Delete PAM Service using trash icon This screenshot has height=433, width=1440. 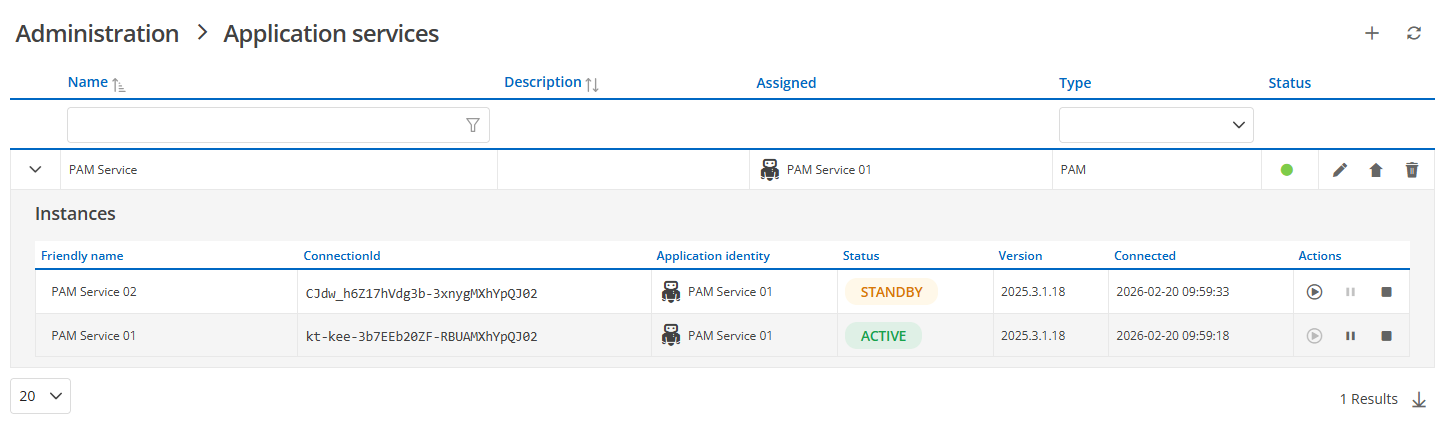[x=1412, y=170]
